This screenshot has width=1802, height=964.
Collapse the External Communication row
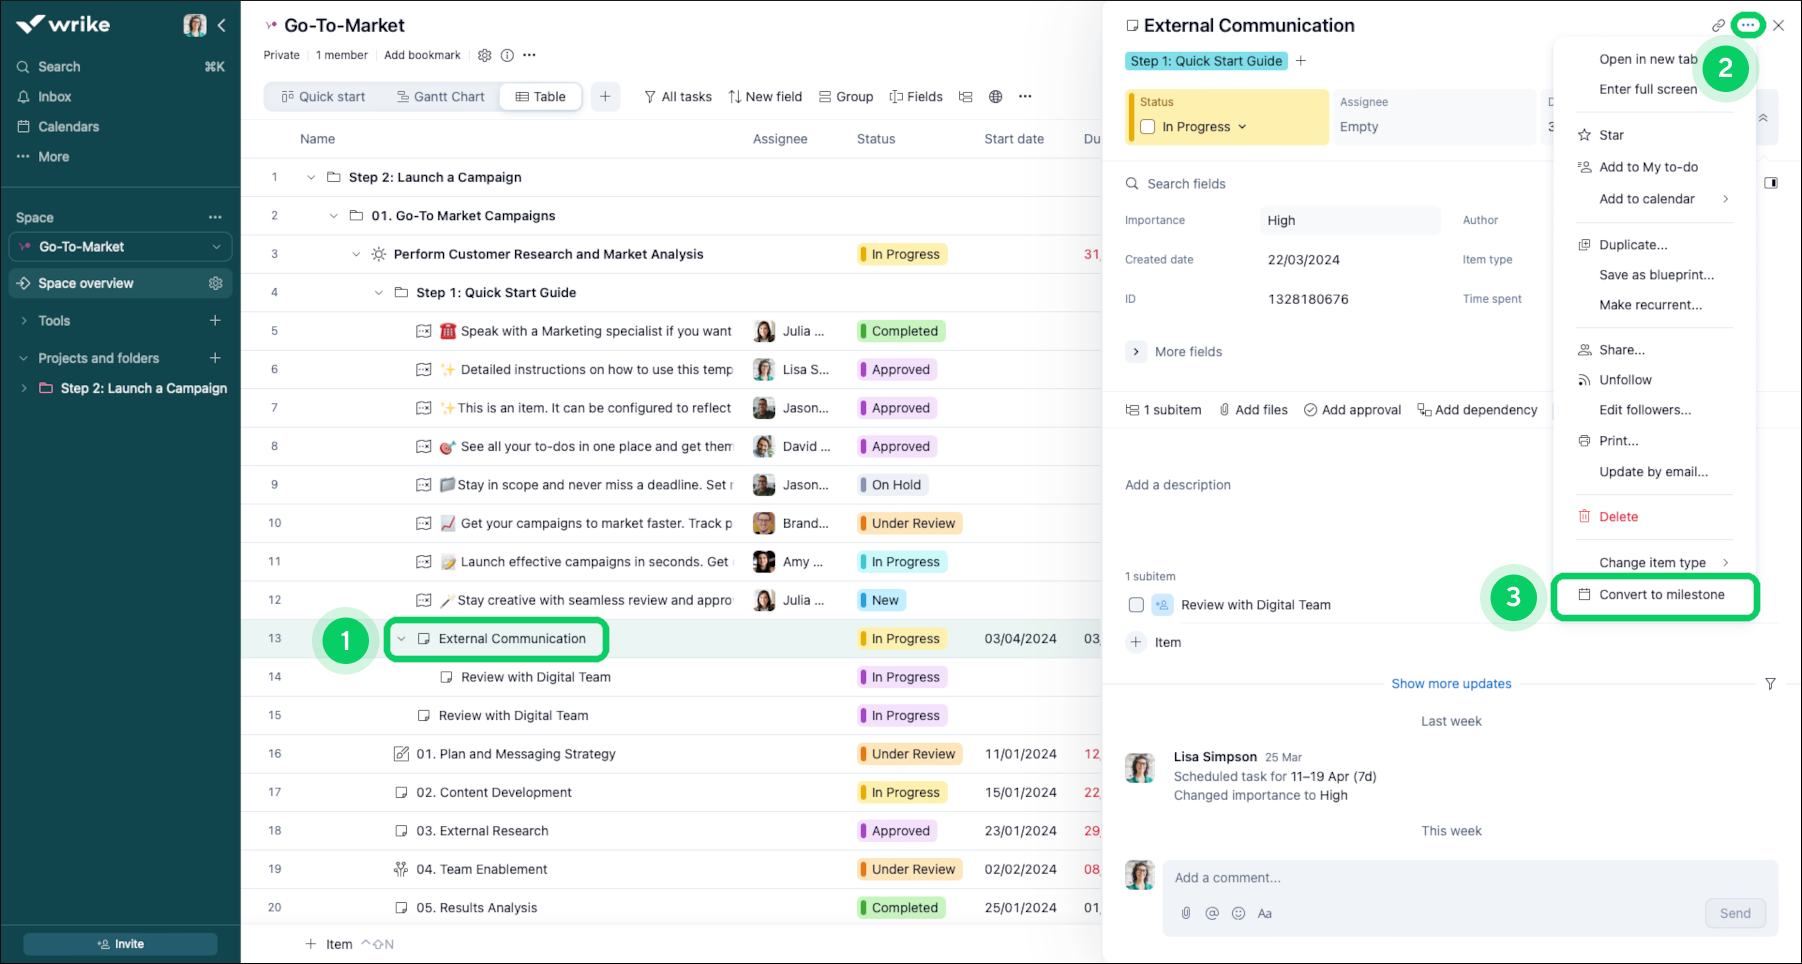point(402,639)
